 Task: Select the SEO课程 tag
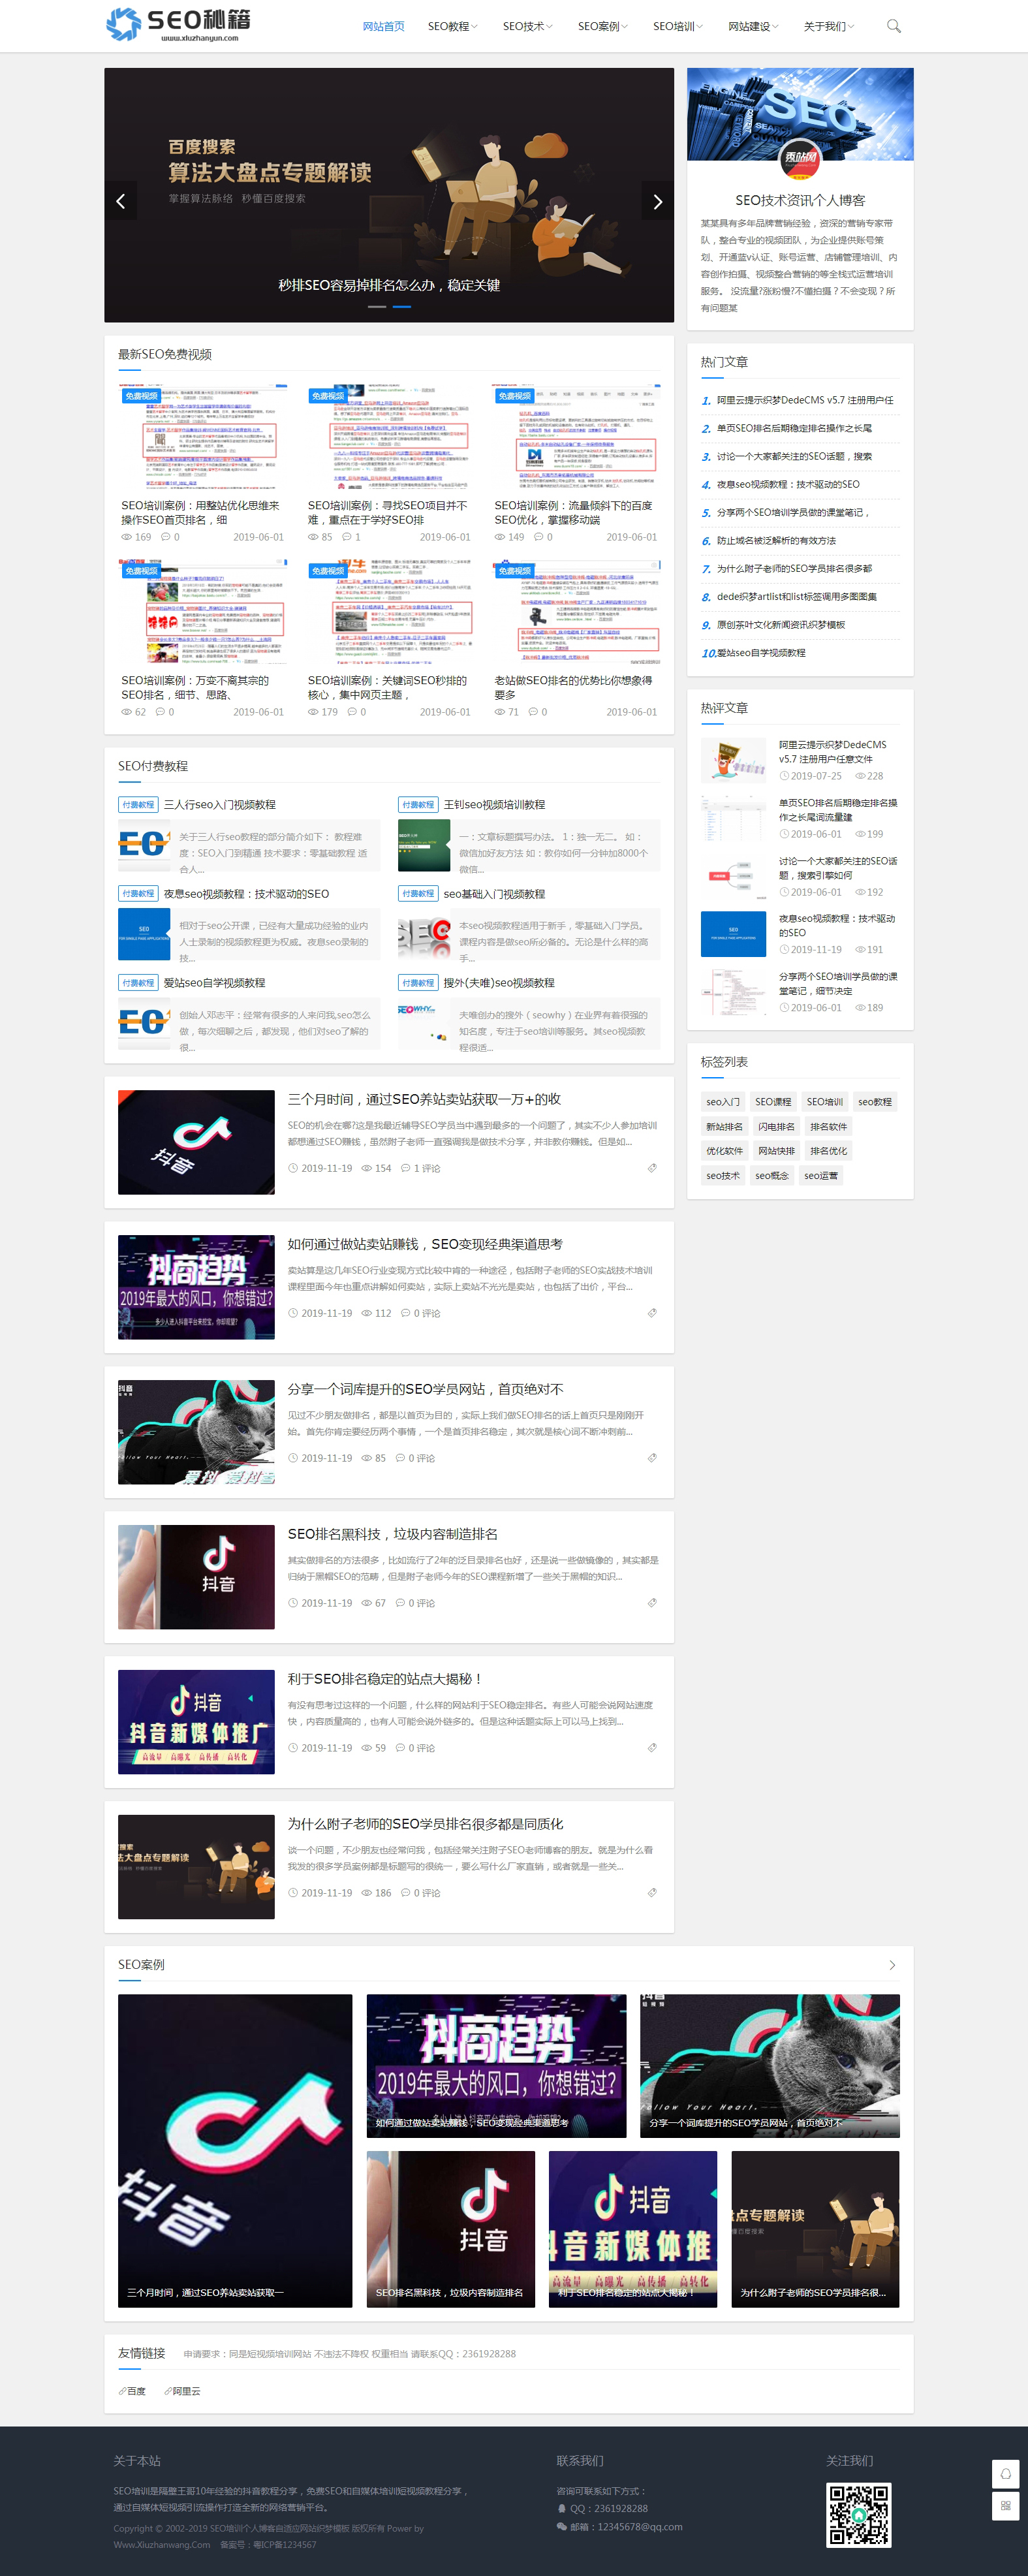tap(773, 1101)
